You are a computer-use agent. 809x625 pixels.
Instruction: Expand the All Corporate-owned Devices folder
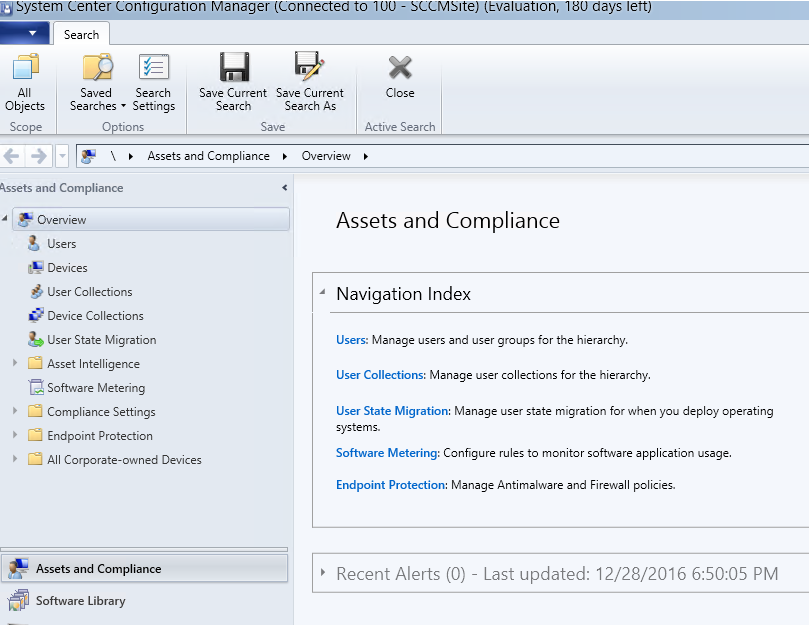click(x=15, y=458)
